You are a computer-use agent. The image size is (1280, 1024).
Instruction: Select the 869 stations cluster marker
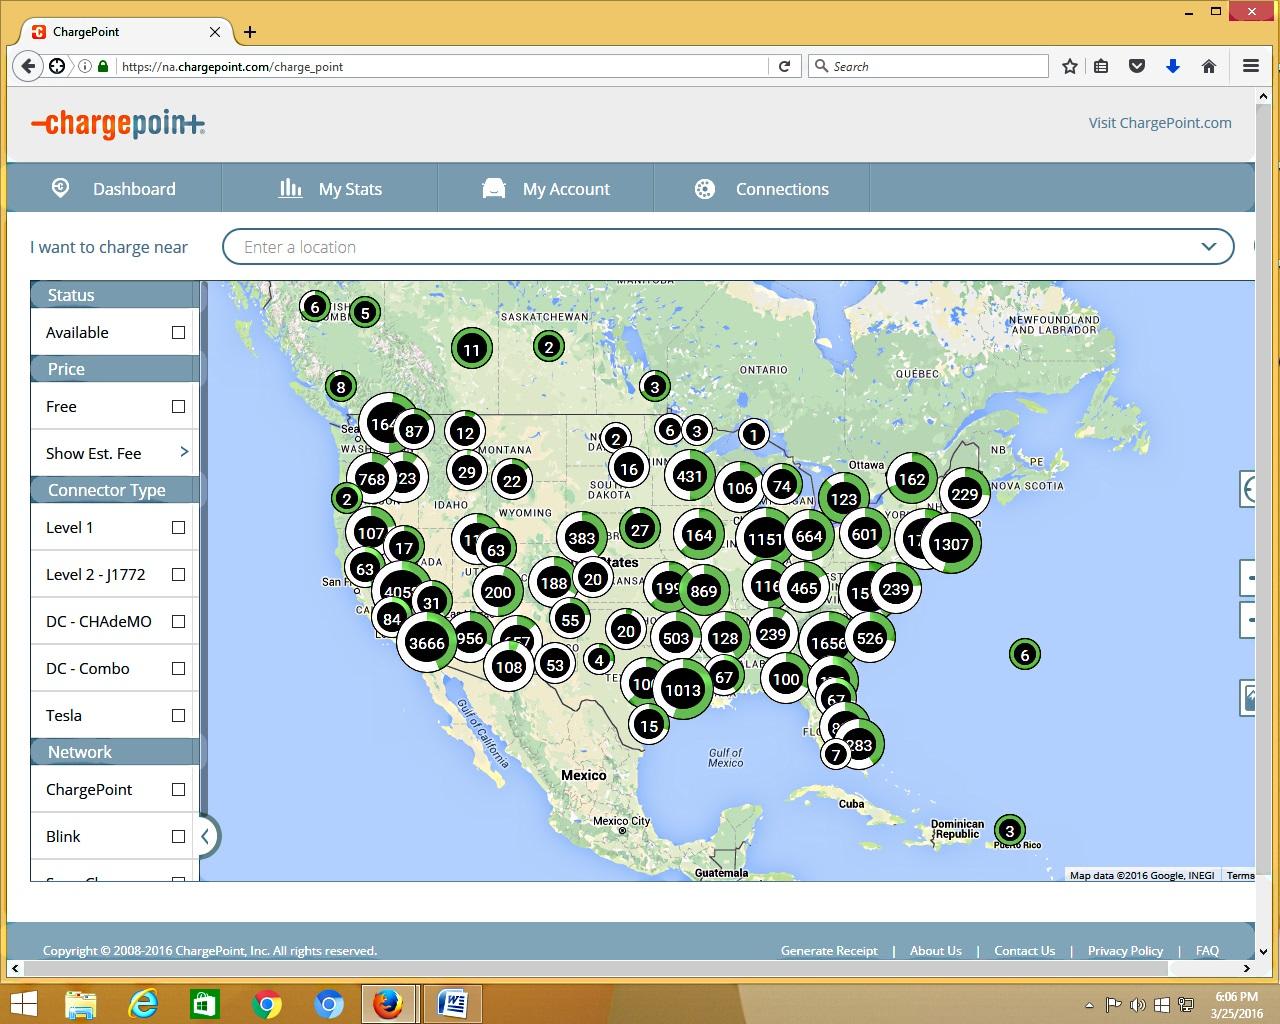click(x=704, y=591)
